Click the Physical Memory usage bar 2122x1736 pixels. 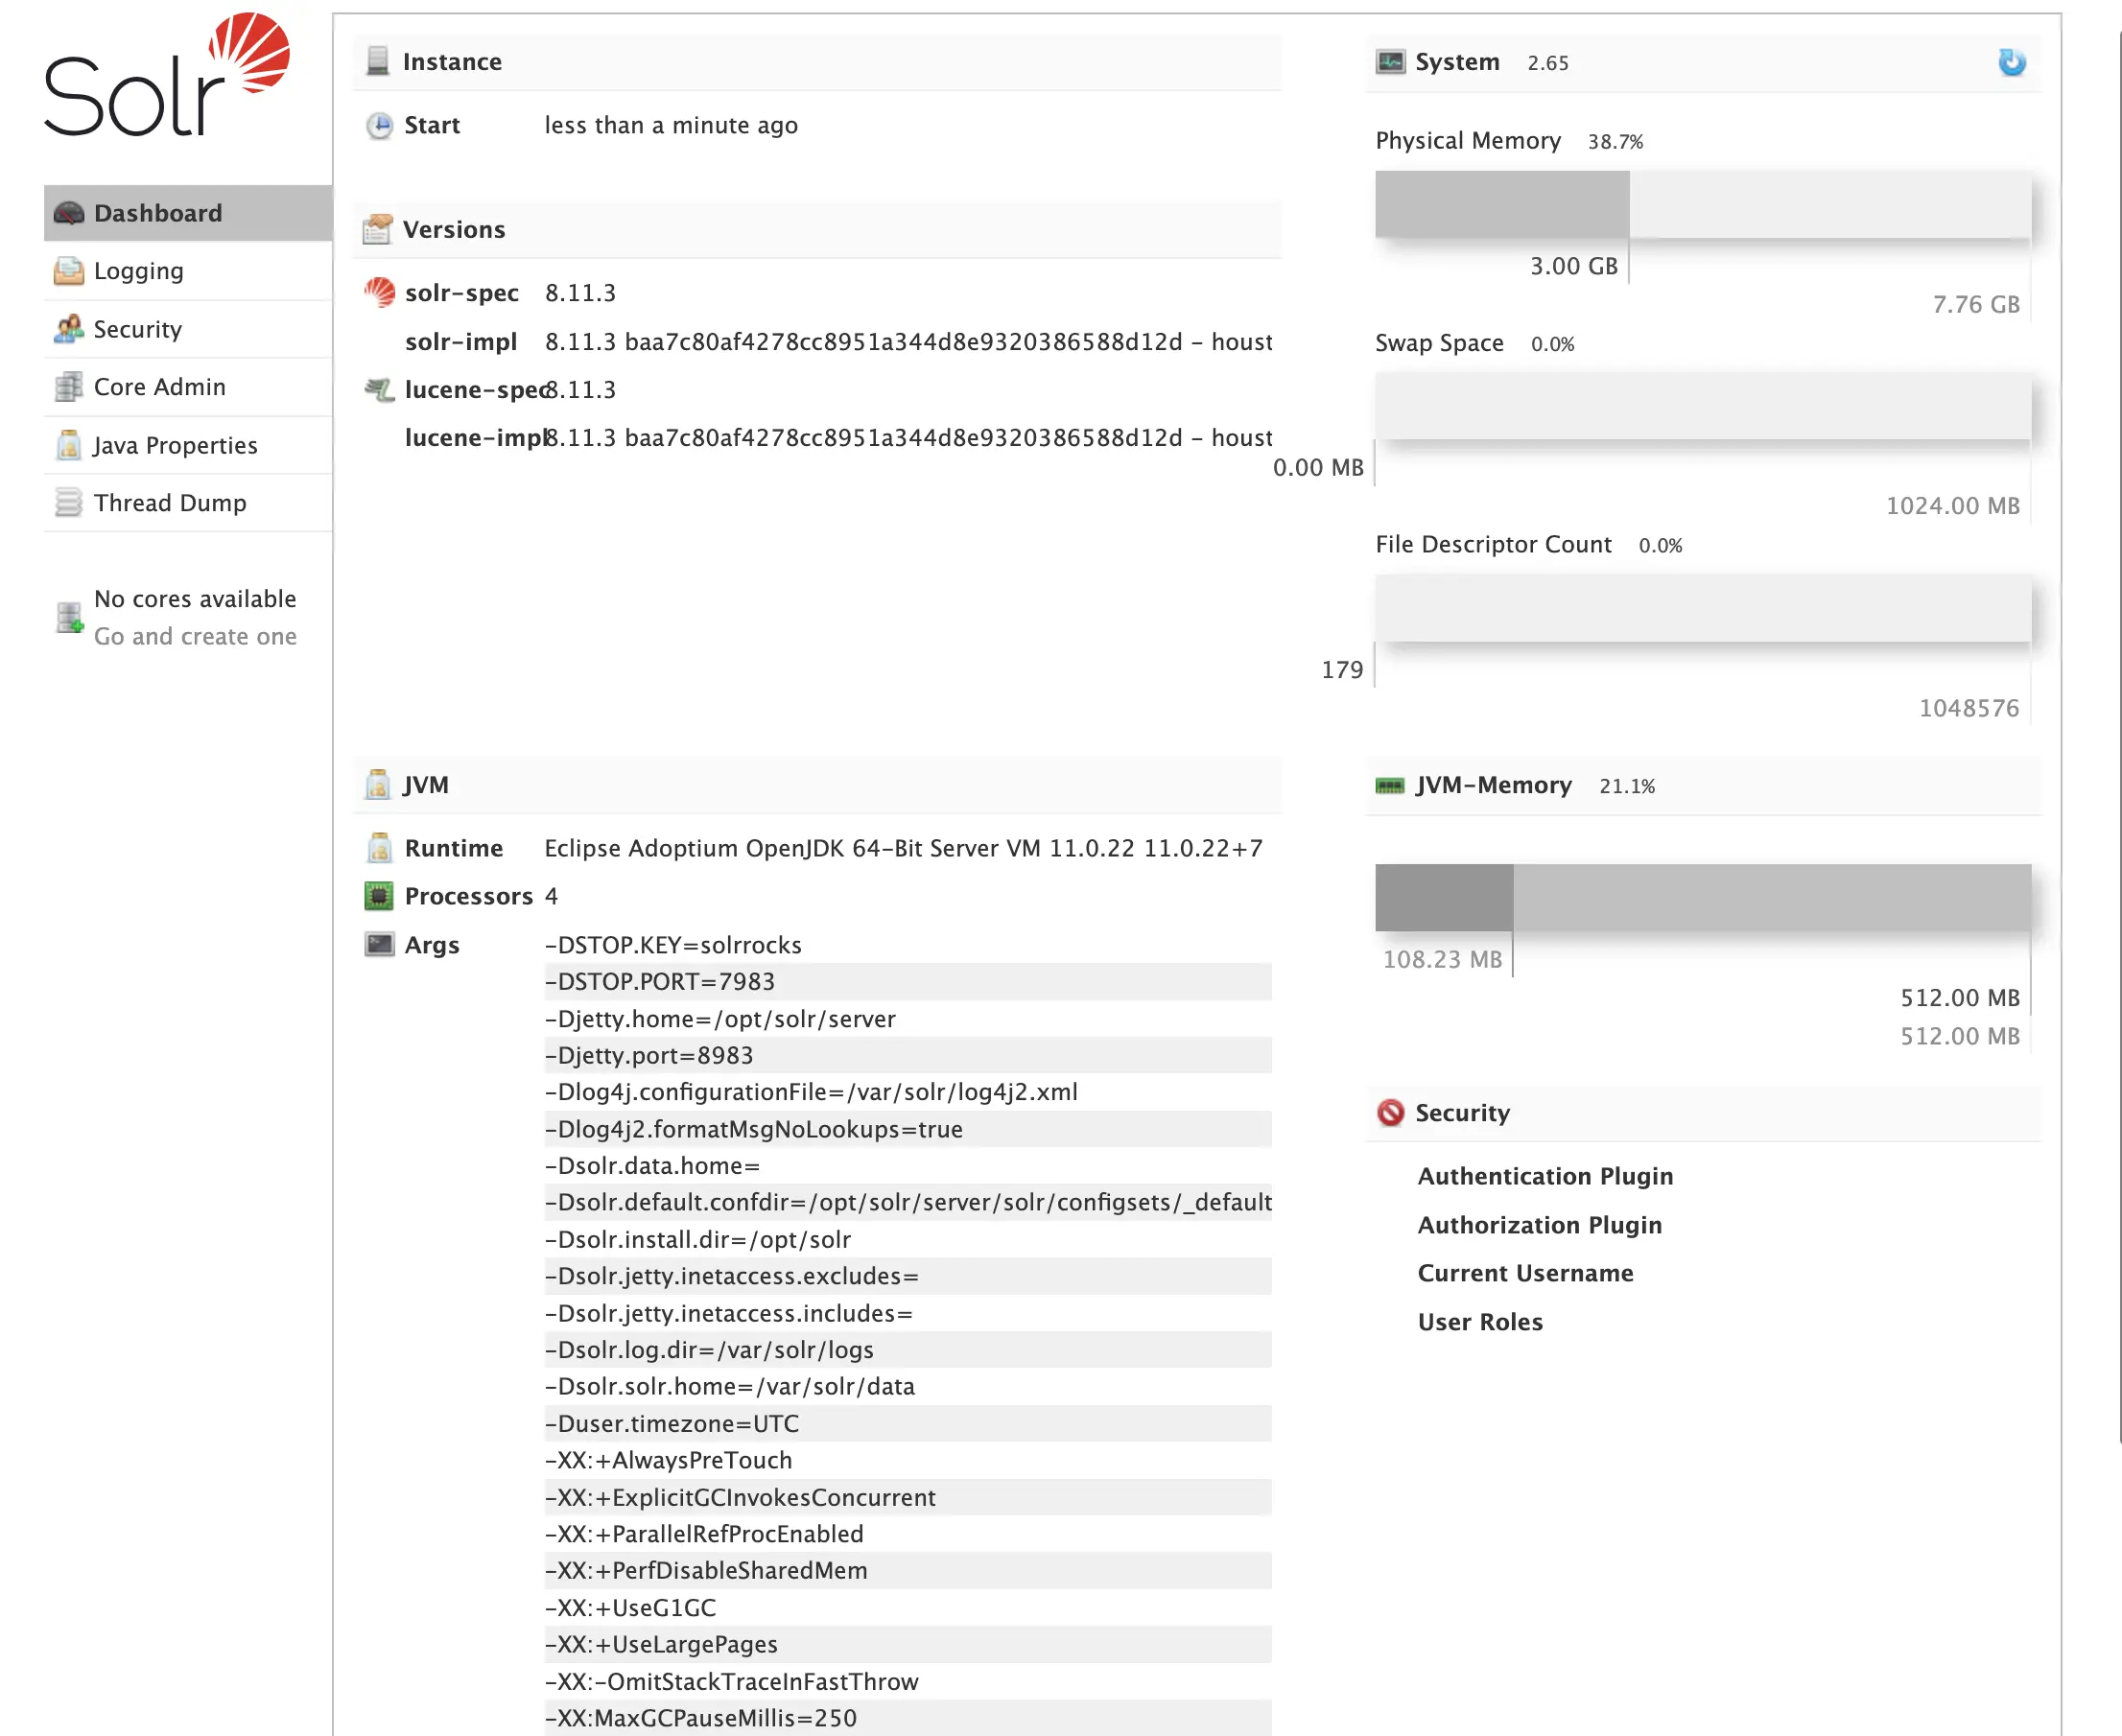(x=1703, y=204)
